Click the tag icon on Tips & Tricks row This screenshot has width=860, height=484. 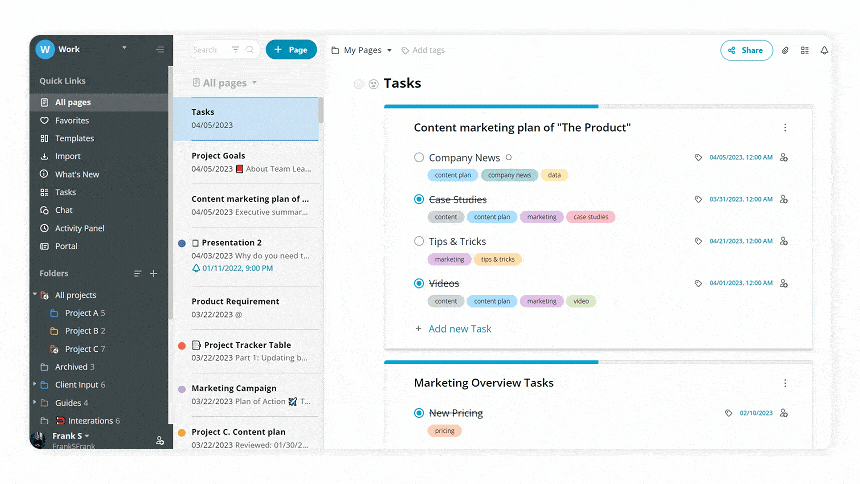pyautogui.click(x=698, y=241)
